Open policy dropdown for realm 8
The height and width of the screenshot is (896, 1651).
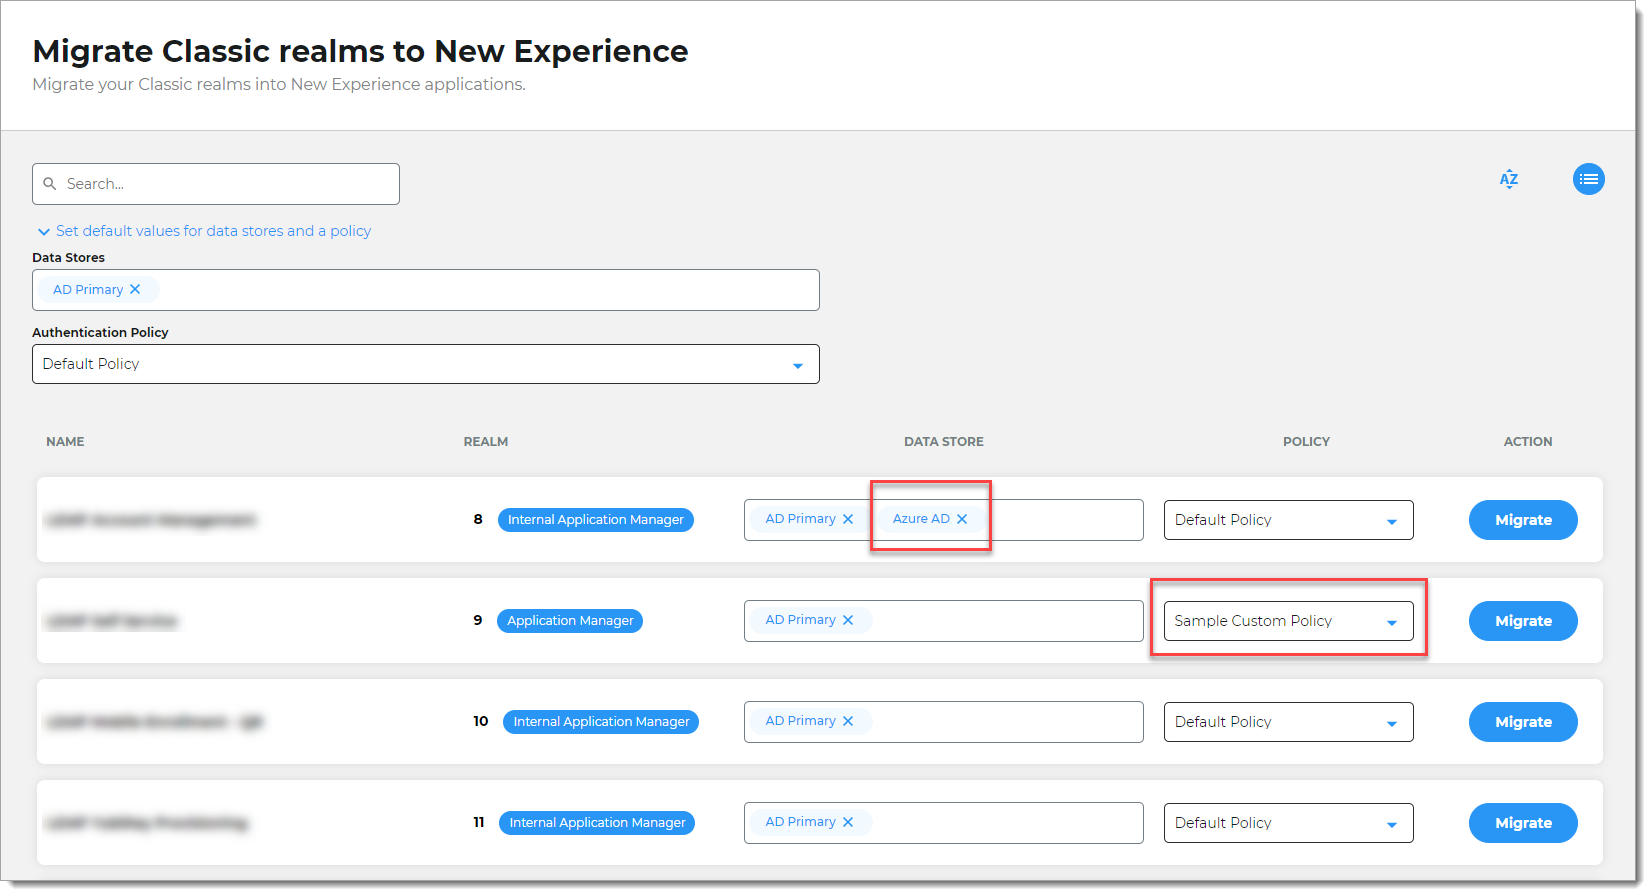(x=1288, y=520)
